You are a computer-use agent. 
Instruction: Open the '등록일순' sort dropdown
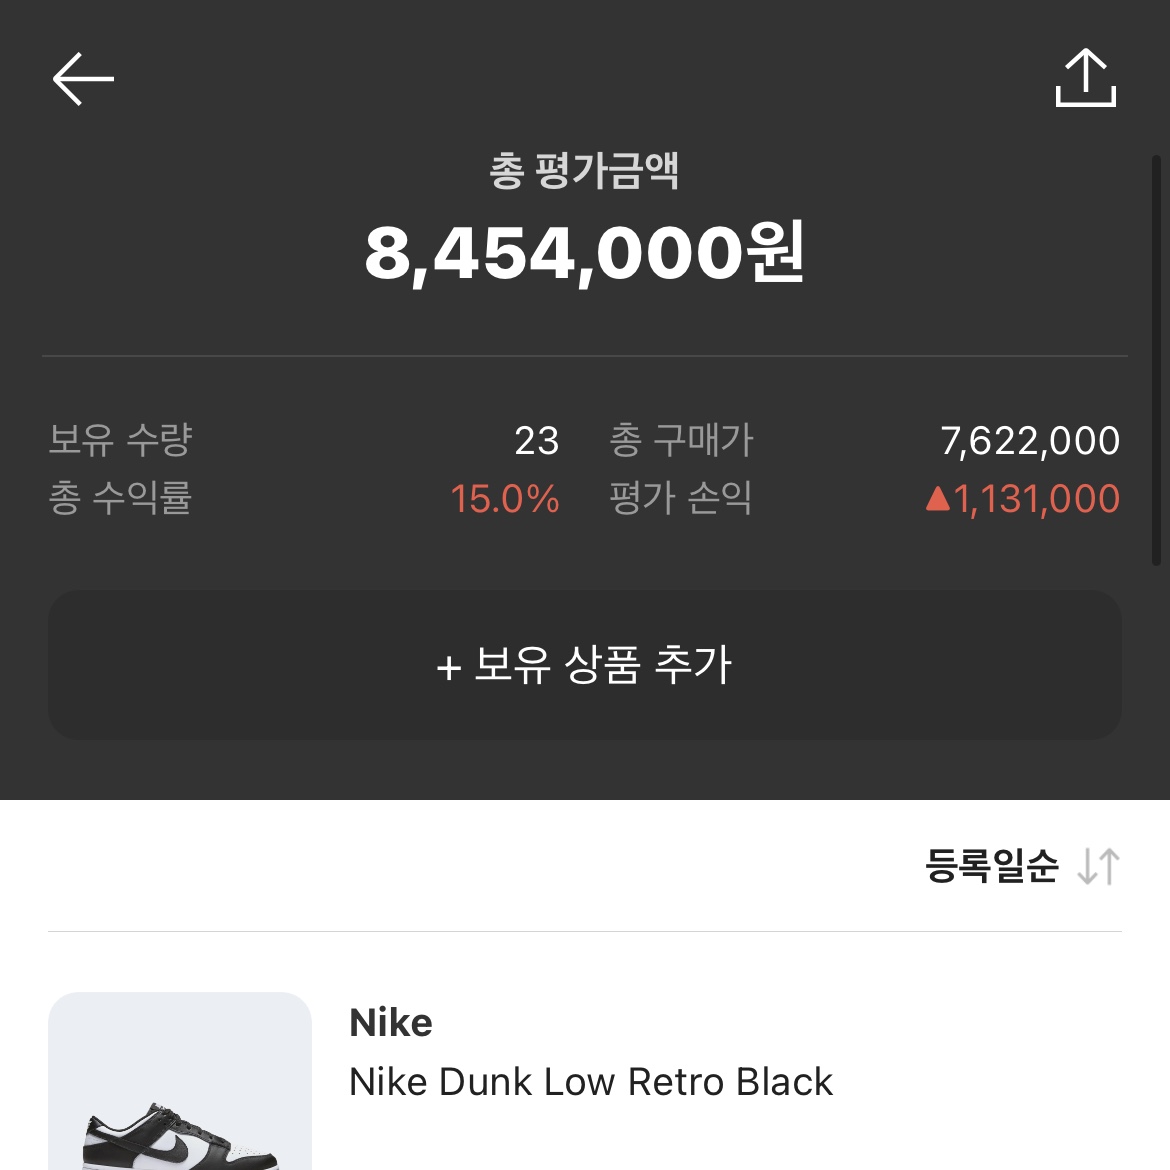[x=991, y=866]
